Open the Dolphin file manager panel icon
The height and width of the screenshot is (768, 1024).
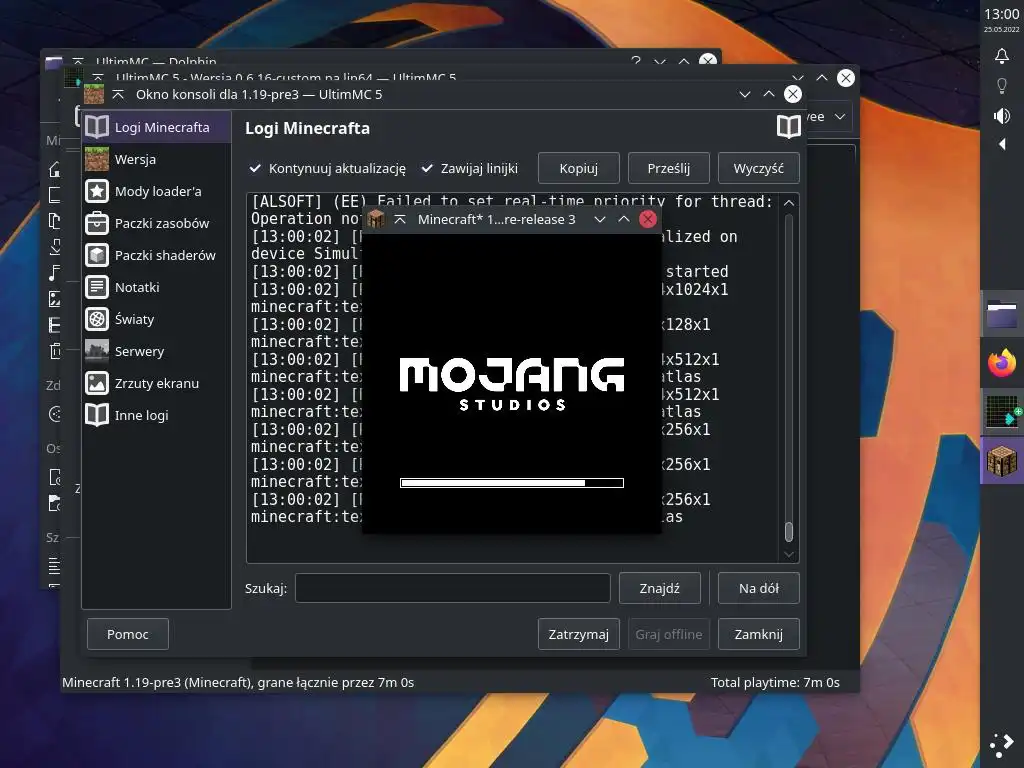[x=1002, y=314]
